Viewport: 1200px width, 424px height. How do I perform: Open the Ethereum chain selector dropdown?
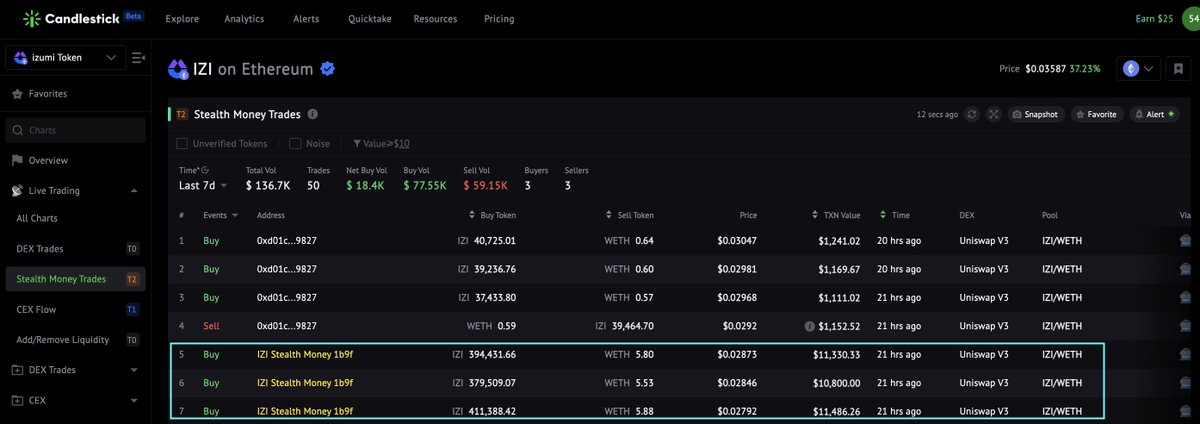tap(1140, 69)
